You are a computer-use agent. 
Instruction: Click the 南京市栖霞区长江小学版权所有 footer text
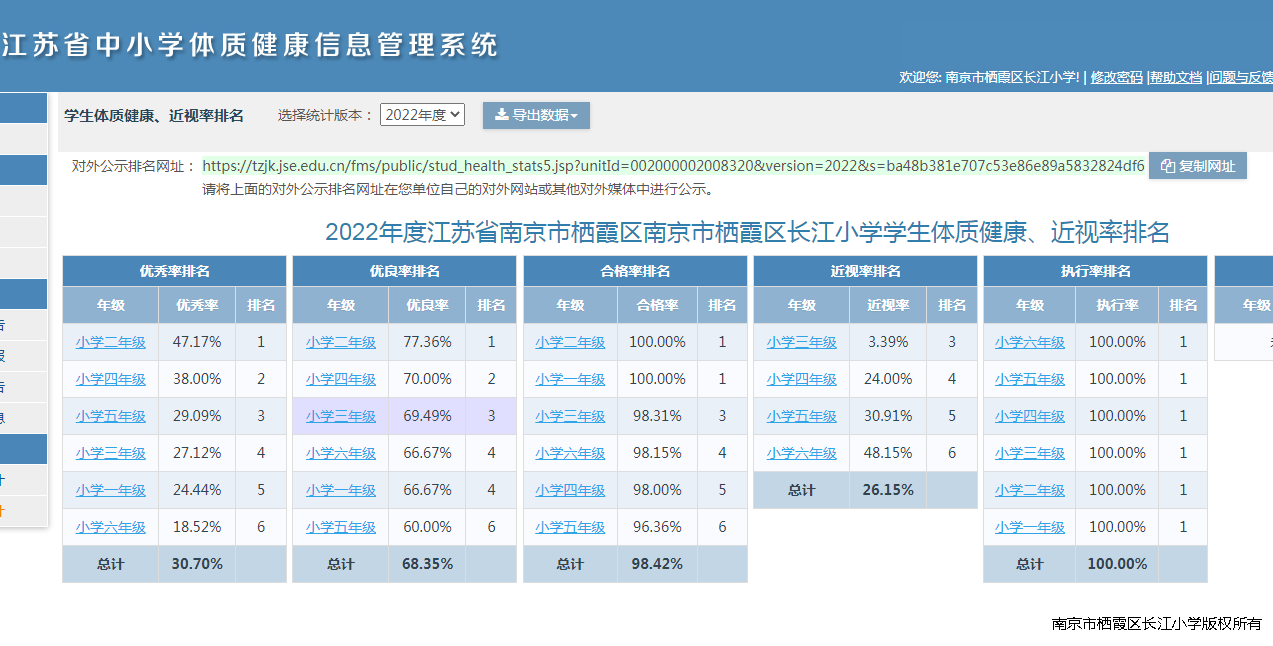point(1157,624)
